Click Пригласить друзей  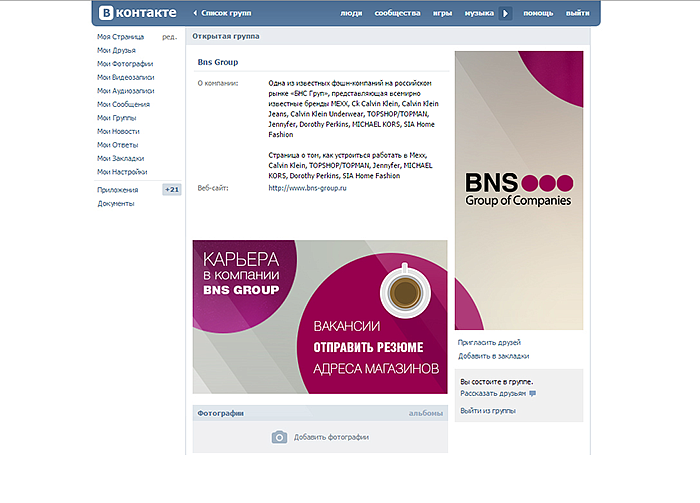click(x=489, y=342)
